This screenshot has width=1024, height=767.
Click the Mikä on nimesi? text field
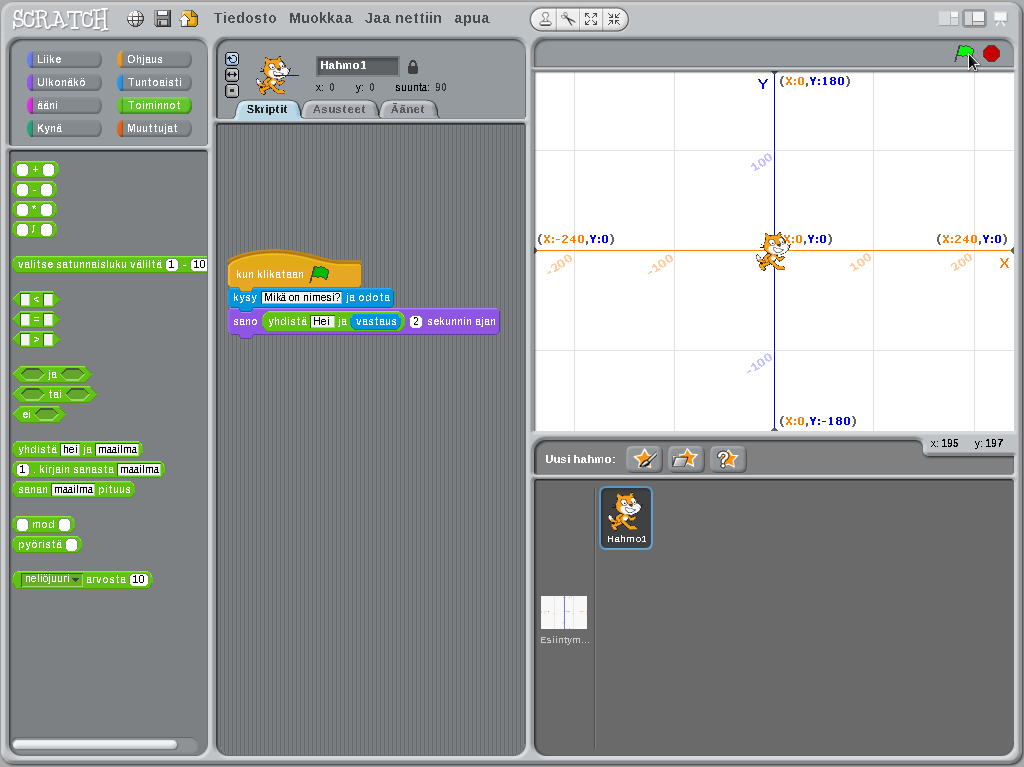[x=302, y=297]
